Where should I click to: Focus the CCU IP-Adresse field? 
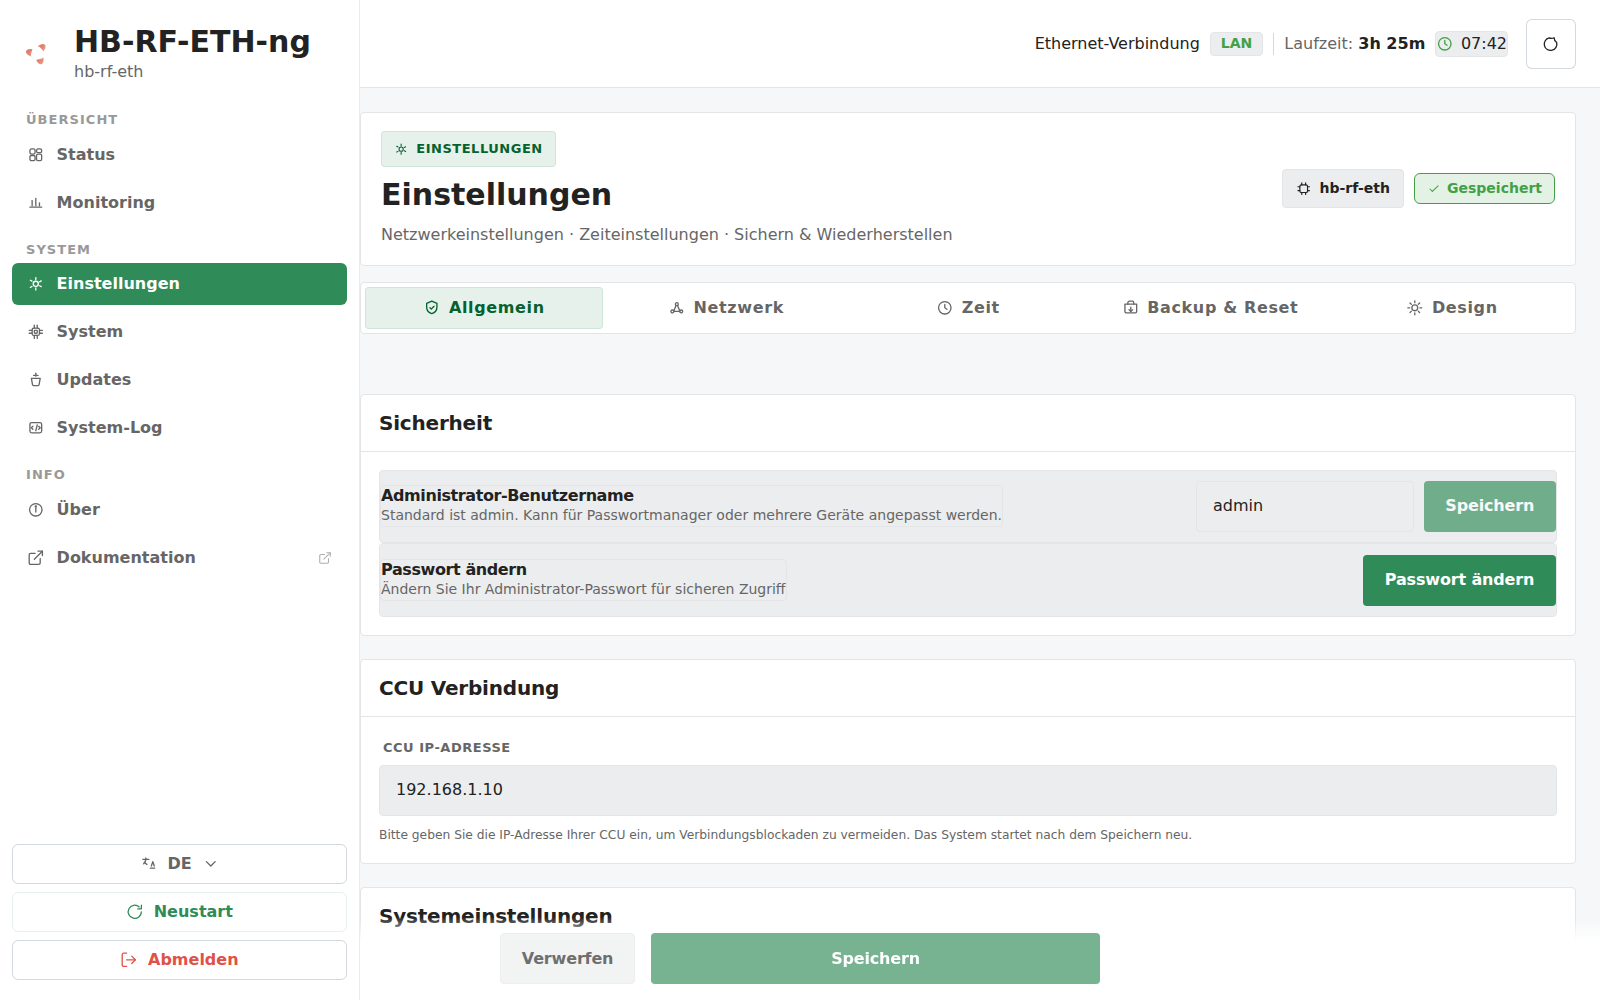point(967,790)
